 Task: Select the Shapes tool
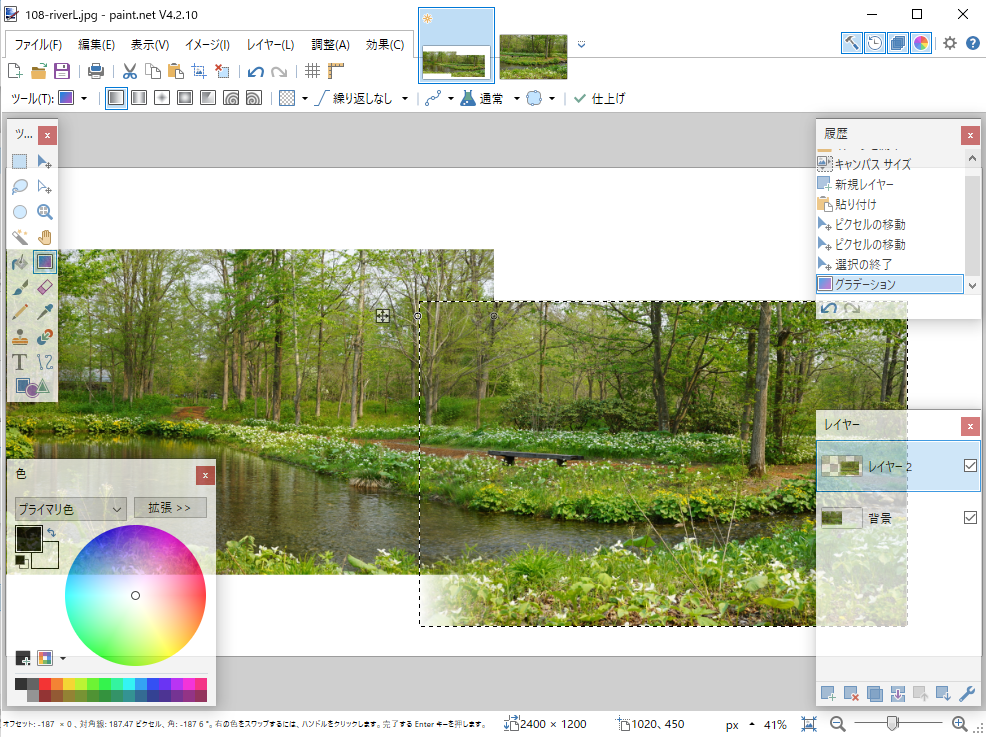tap(31, 387)
